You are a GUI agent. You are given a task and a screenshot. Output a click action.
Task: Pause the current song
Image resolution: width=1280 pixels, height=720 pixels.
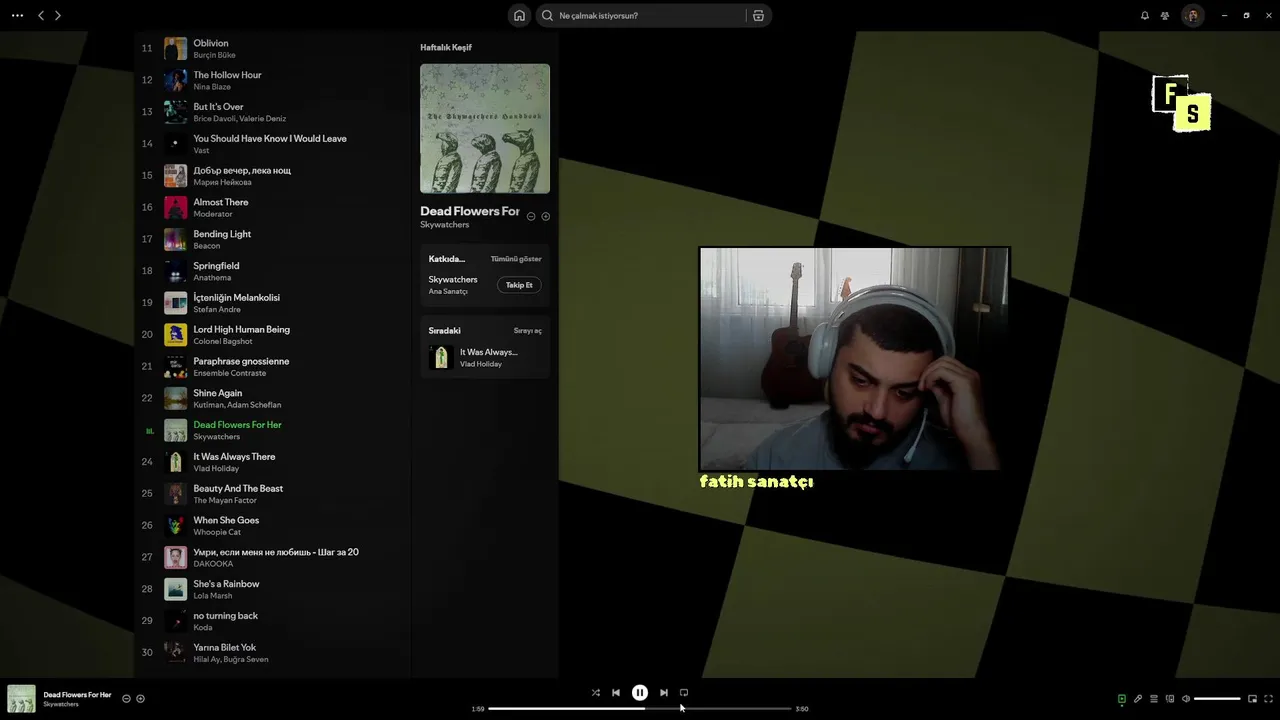click(640, 692)
